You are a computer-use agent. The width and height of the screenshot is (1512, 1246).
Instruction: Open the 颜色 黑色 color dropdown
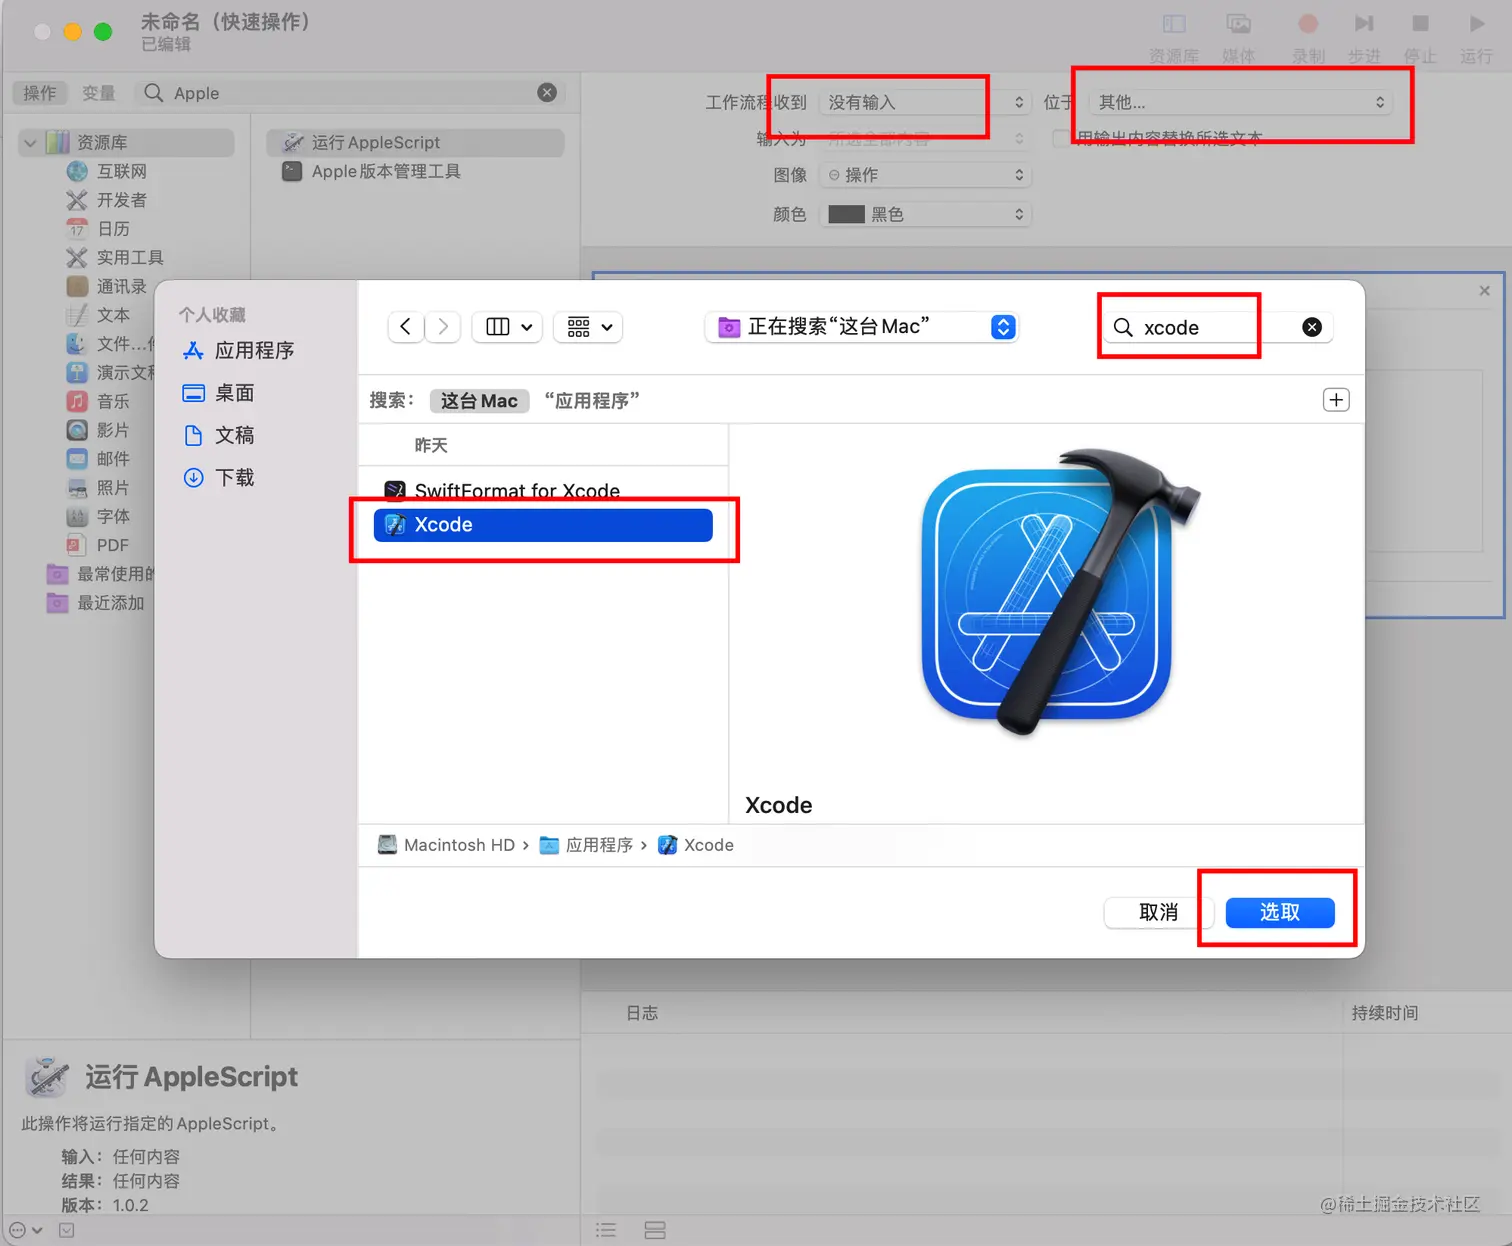(x=926, y=214)
